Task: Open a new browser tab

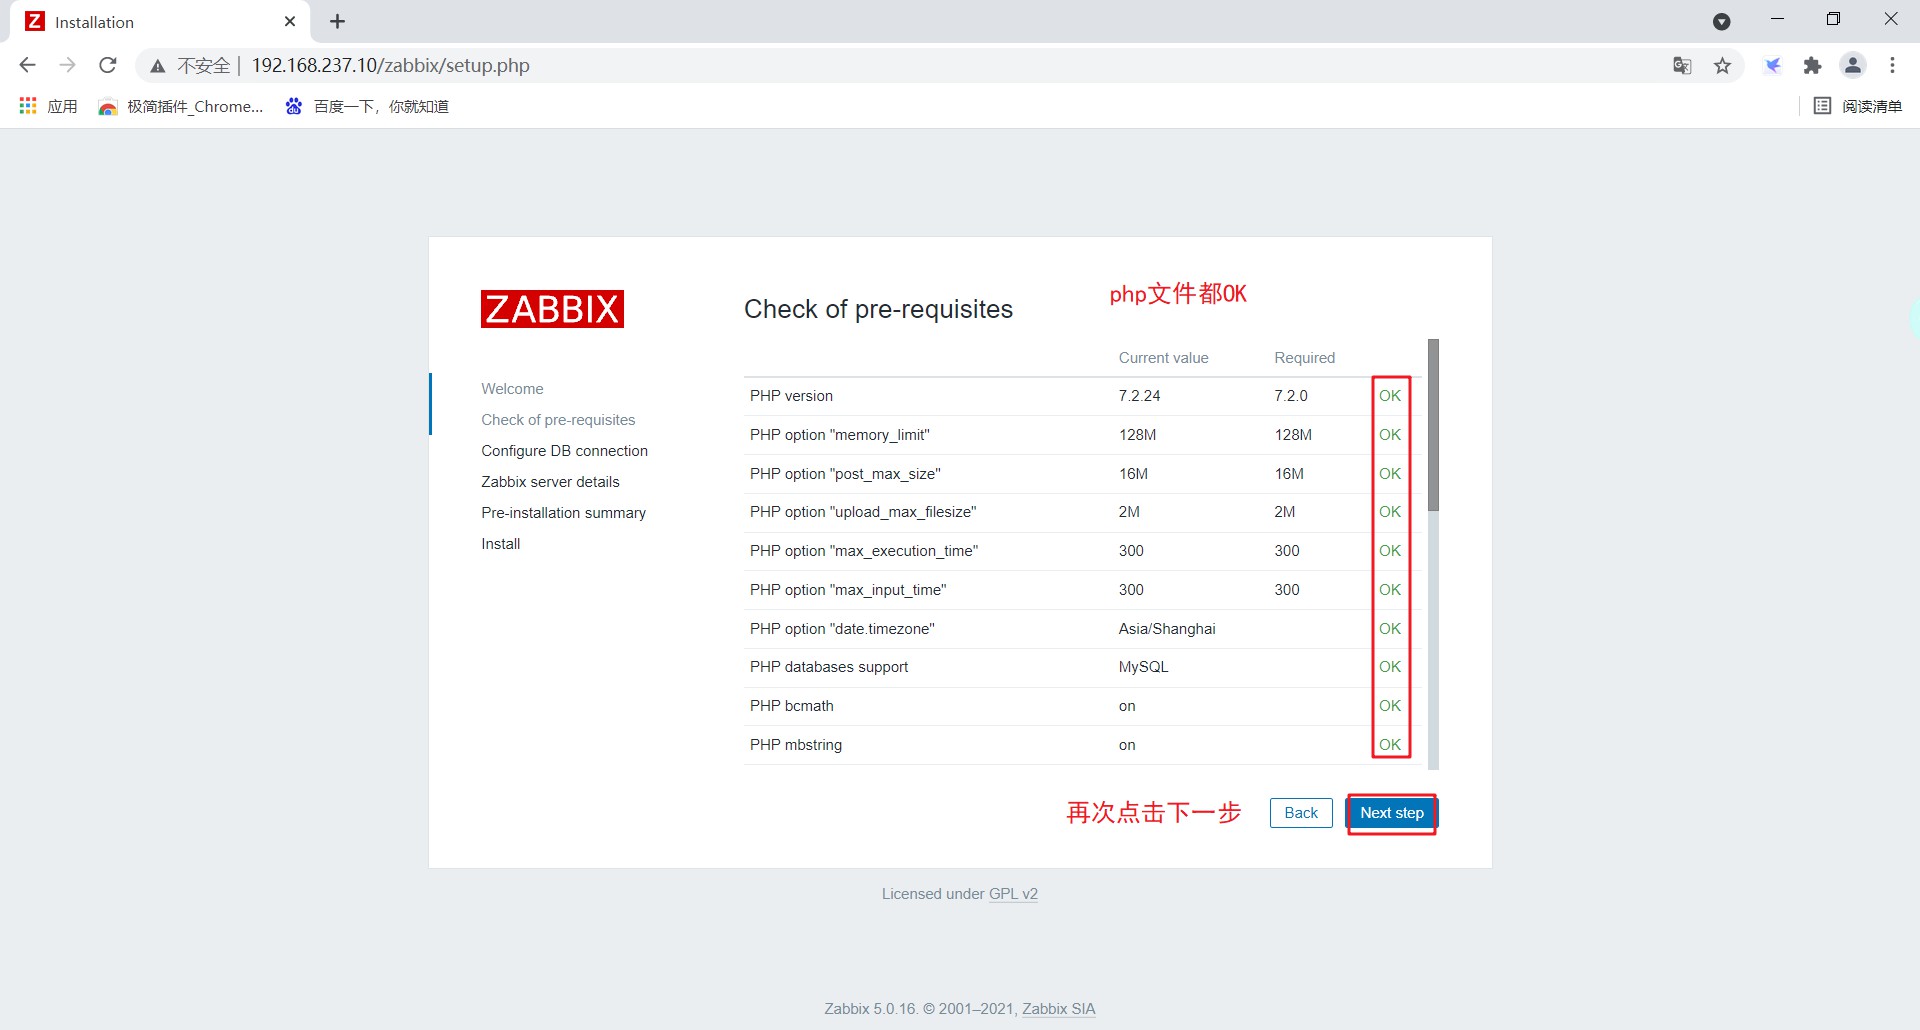Action: 337,21
